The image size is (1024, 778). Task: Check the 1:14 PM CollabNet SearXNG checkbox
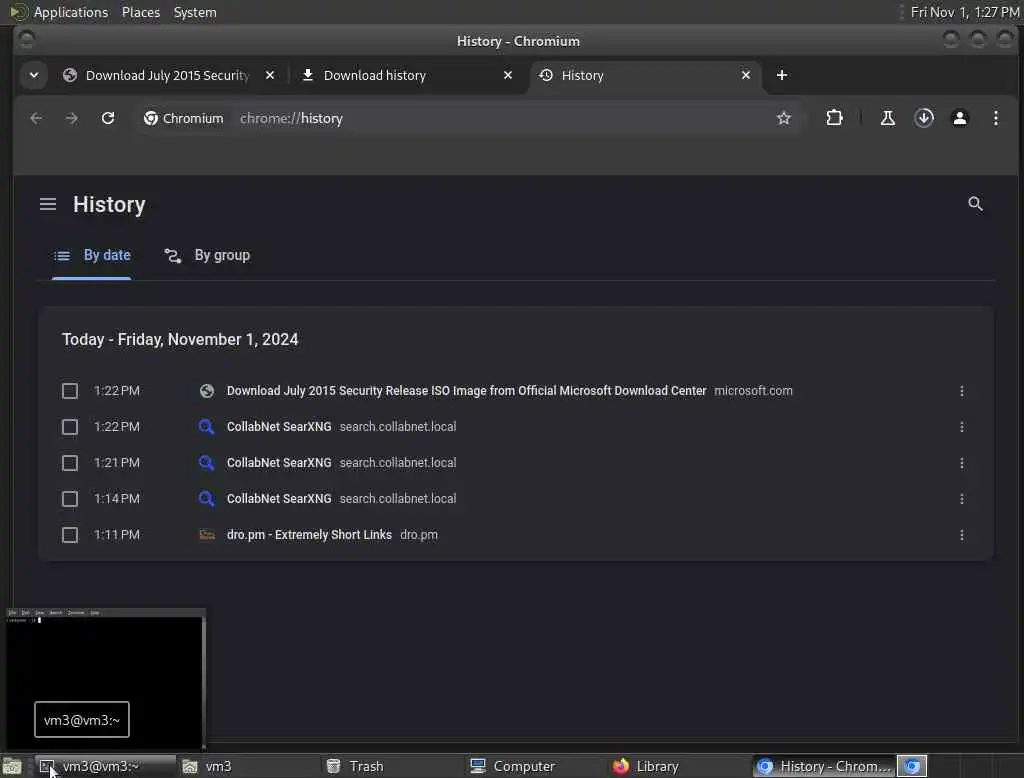coord(70,498)
